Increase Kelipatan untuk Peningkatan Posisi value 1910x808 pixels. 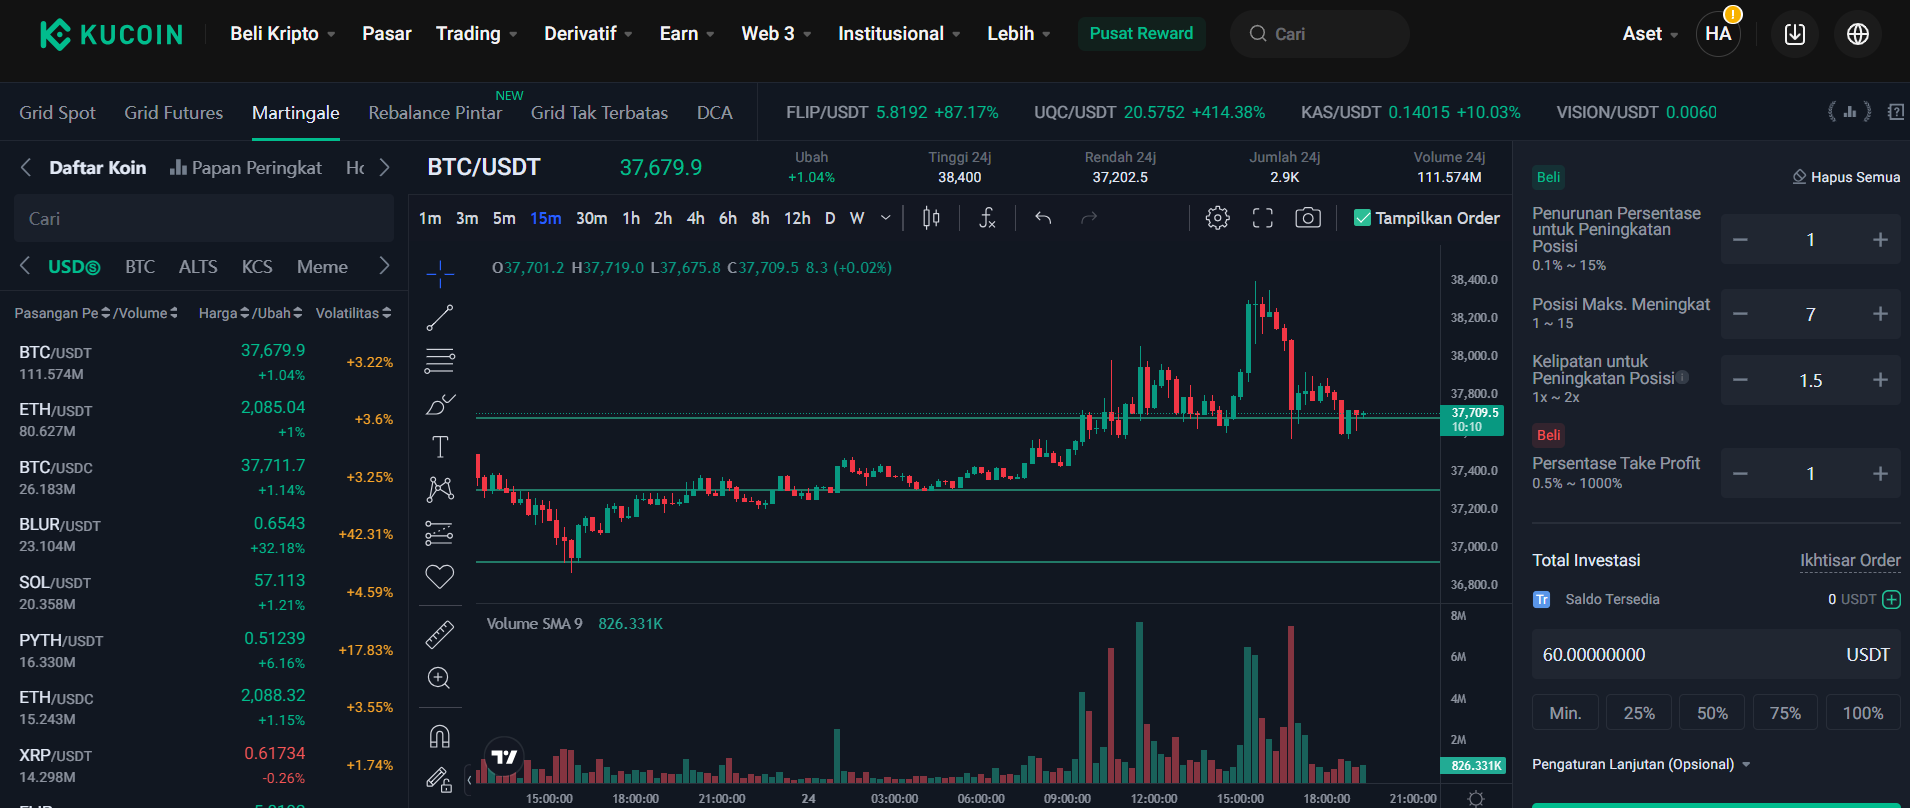1880,380
